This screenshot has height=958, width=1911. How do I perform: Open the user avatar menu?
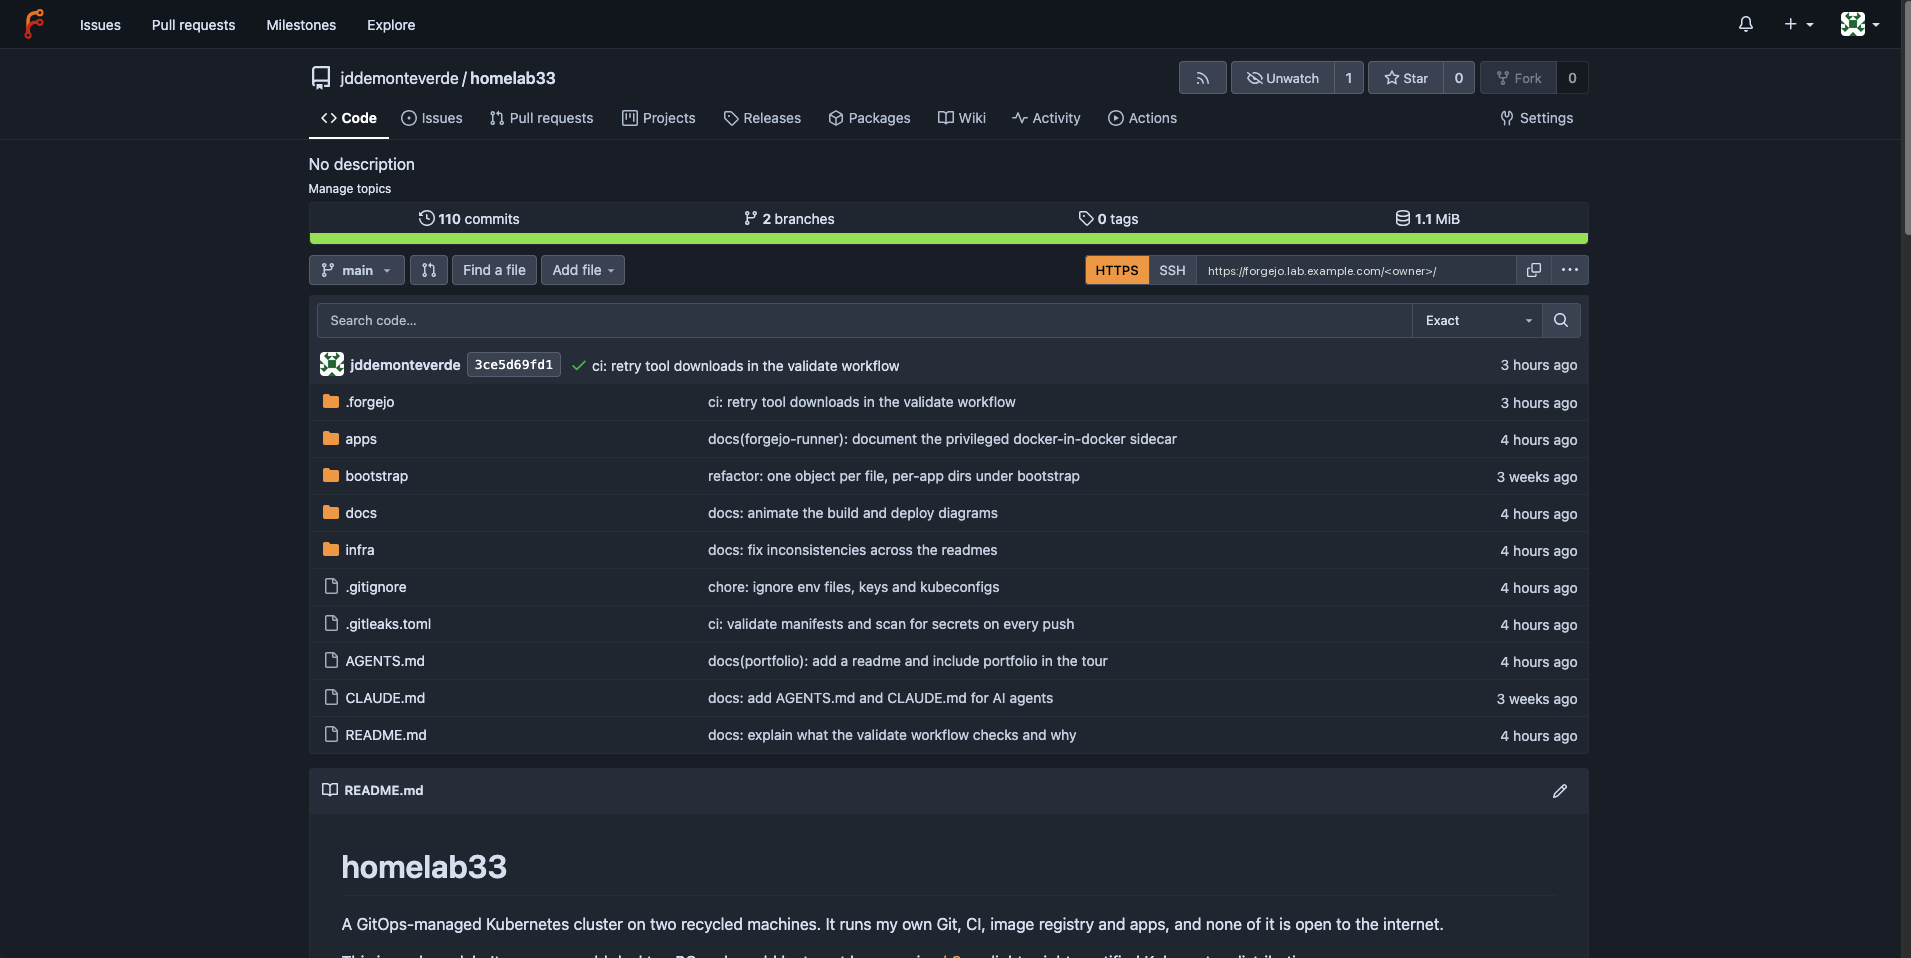pyautogui.click(x=1859, y=24)
